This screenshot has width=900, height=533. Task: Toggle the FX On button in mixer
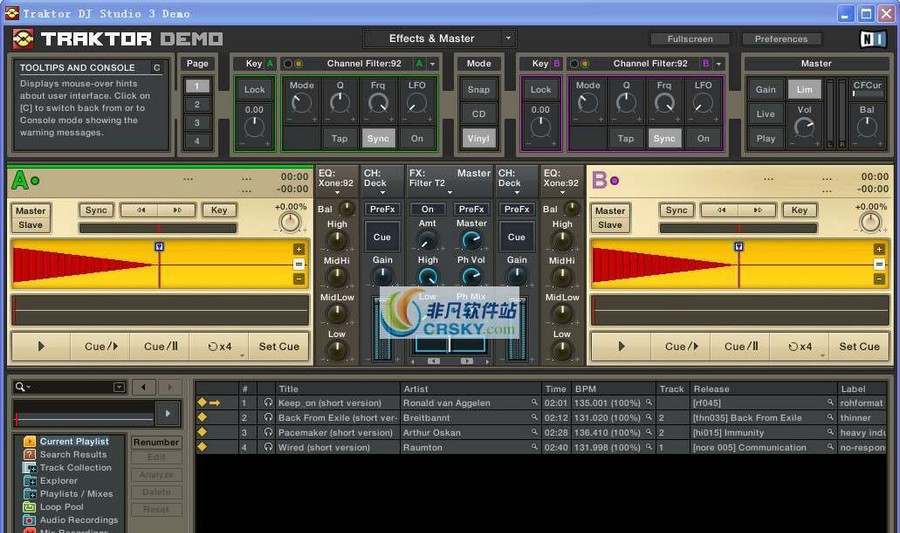click(428, 209)
